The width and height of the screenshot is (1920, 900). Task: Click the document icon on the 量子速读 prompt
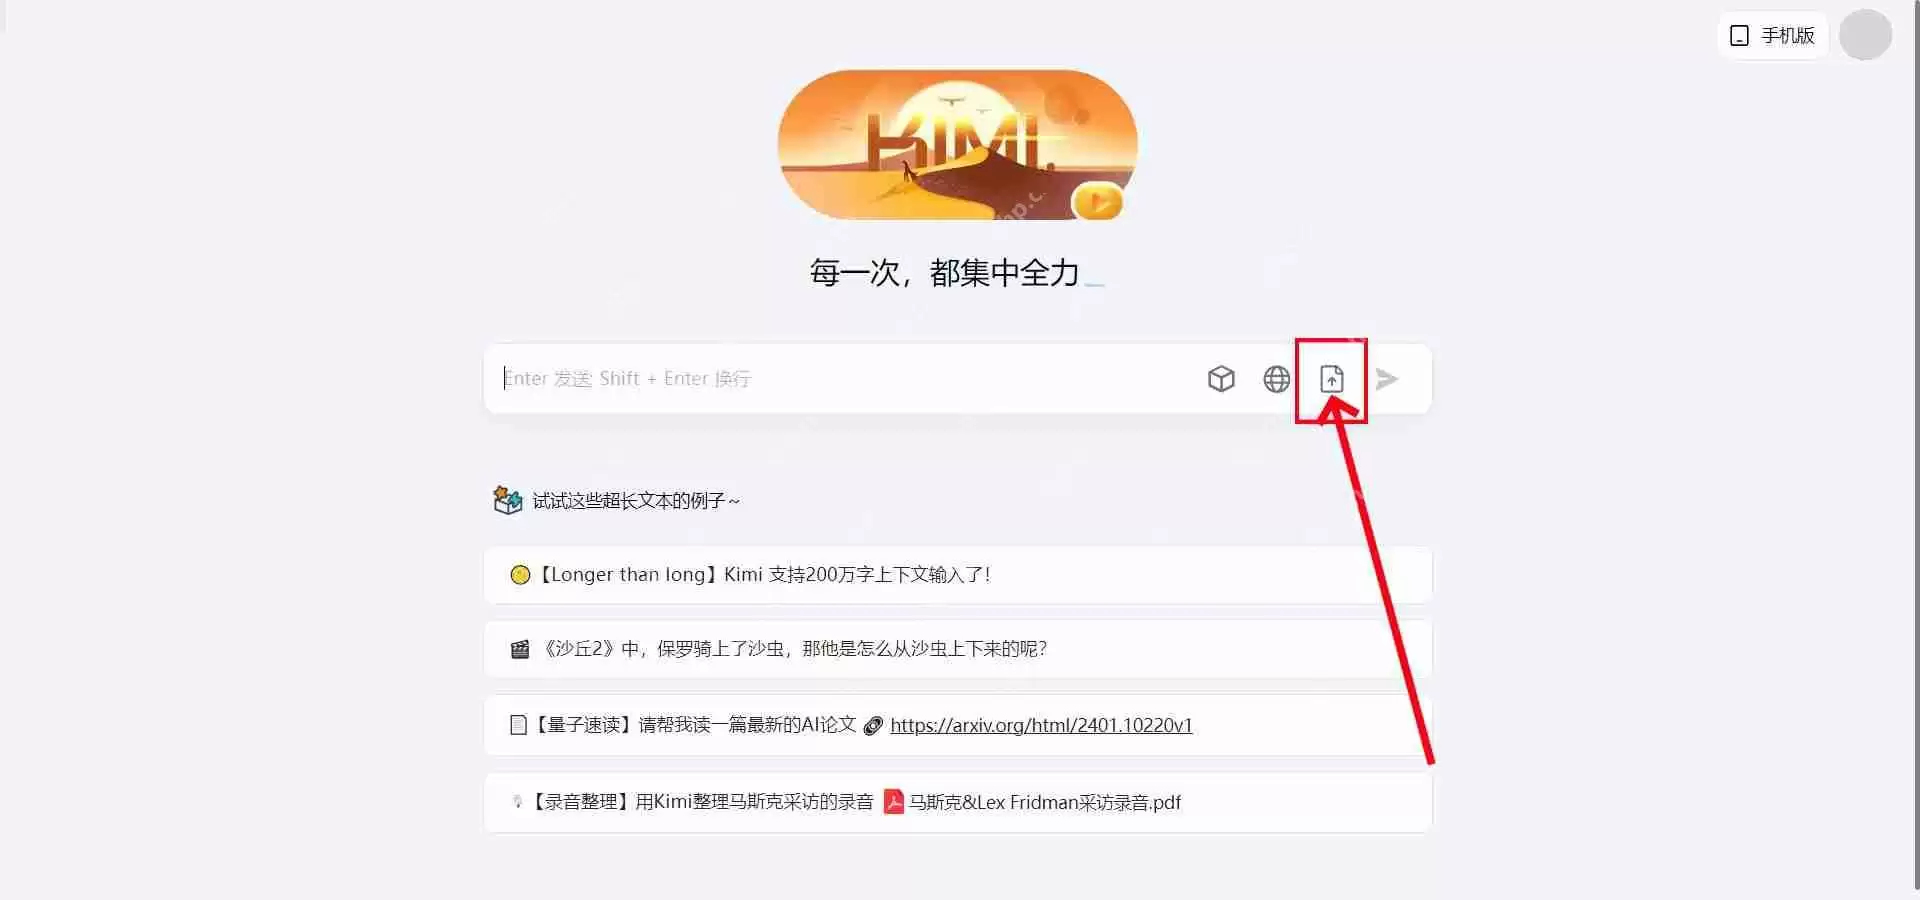(x=518, y=724)
